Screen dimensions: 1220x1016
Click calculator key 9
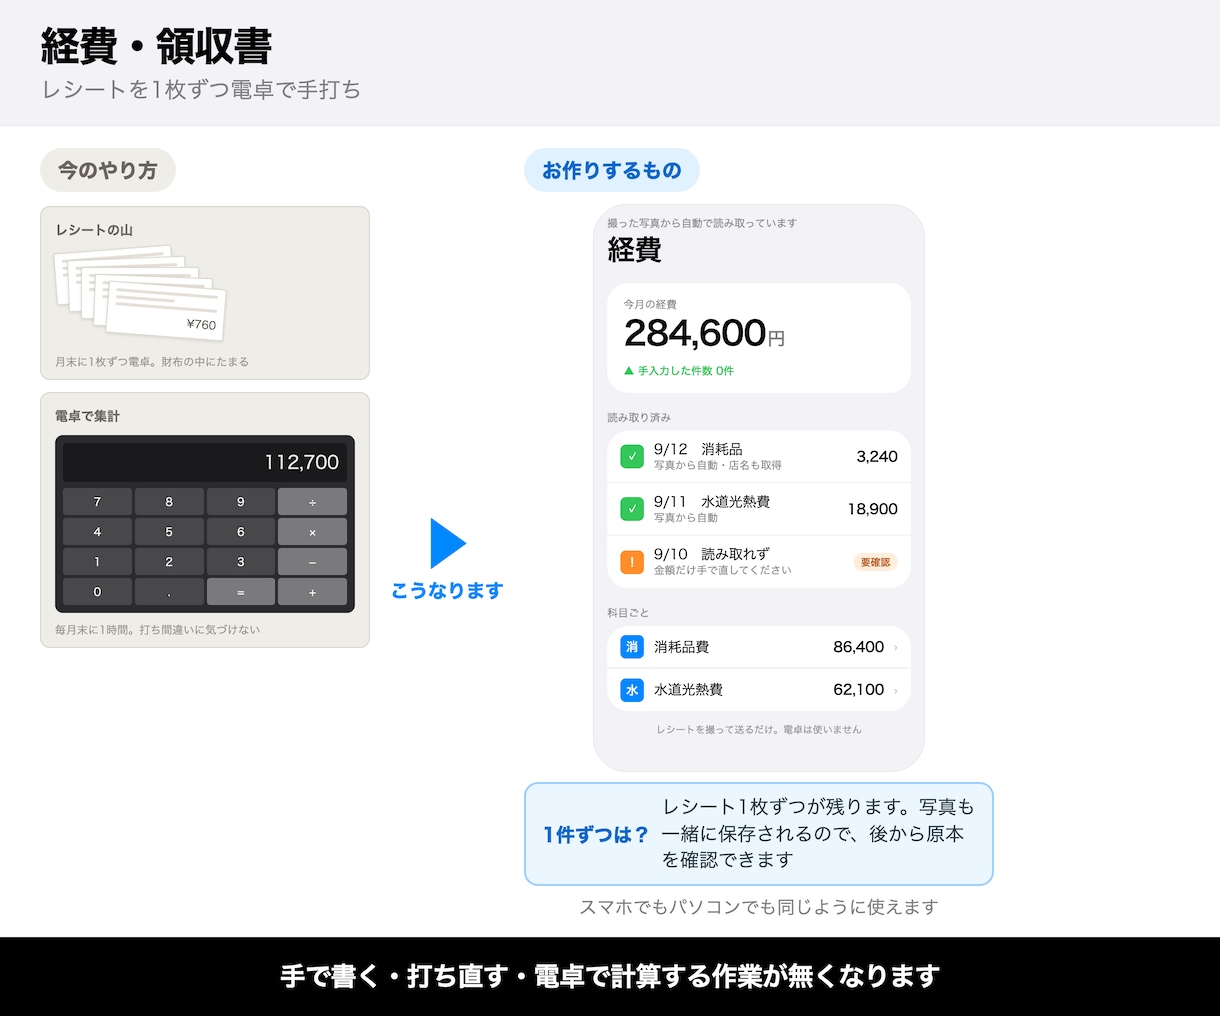241,502
